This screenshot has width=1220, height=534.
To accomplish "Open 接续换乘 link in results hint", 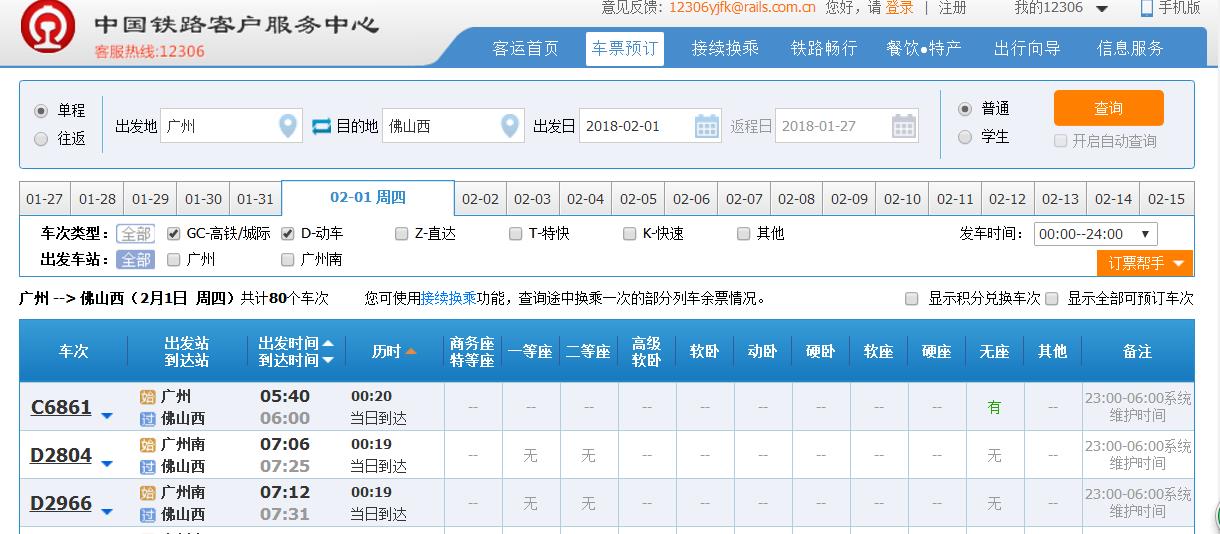I will pos(448,298).
